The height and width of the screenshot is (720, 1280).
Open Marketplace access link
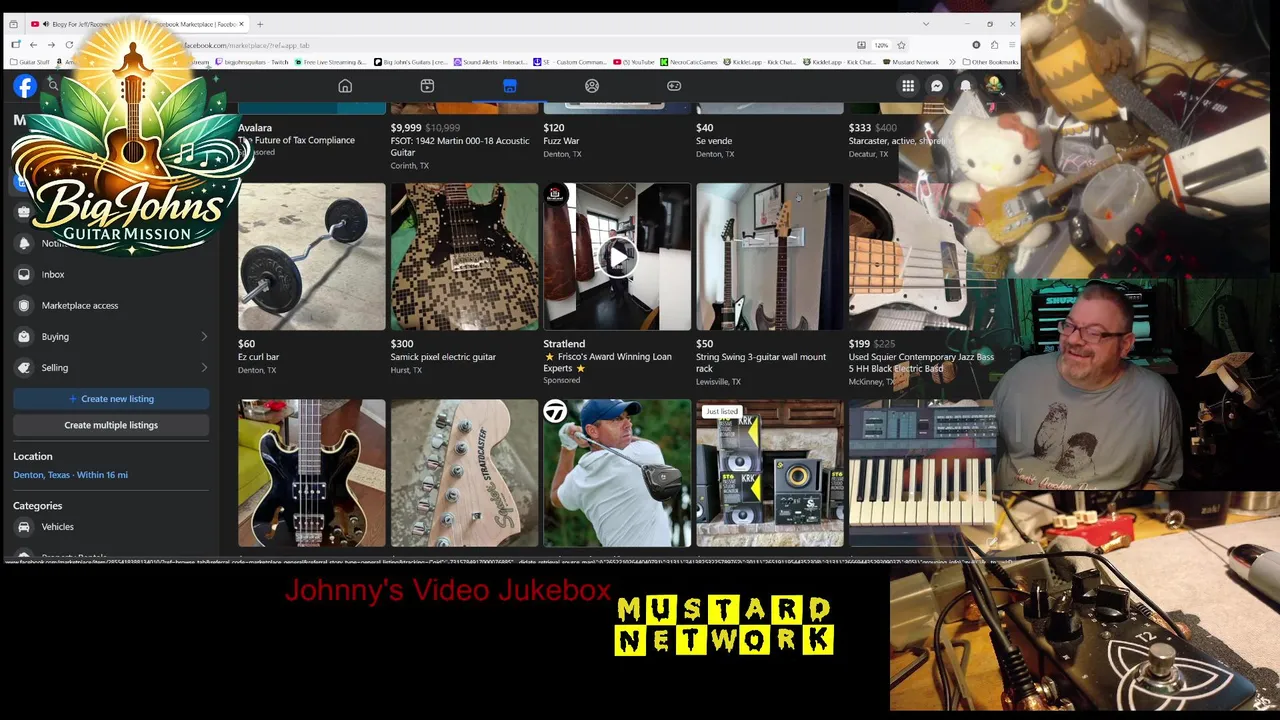click(80, 305)
